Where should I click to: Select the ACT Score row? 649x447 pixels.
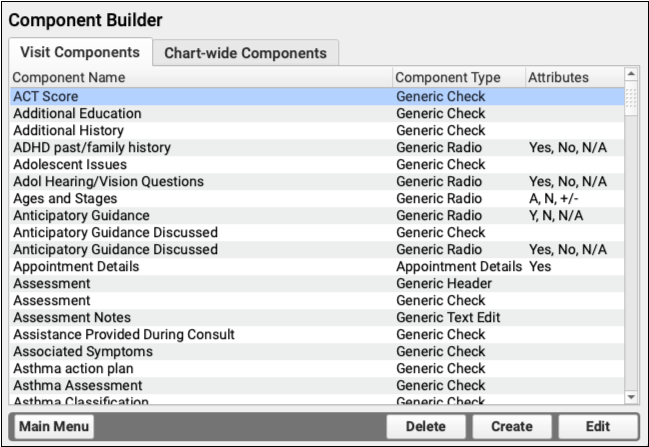200,97
